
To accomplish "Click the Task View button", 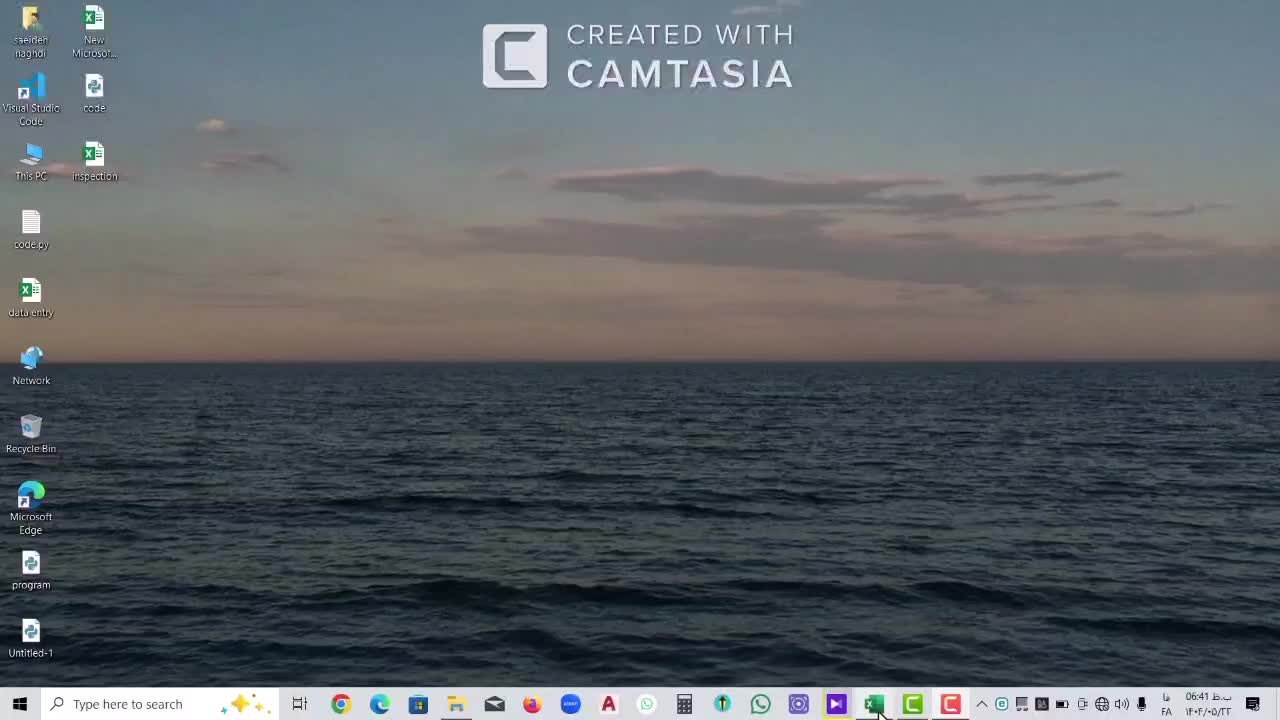I will click(299, 704).
